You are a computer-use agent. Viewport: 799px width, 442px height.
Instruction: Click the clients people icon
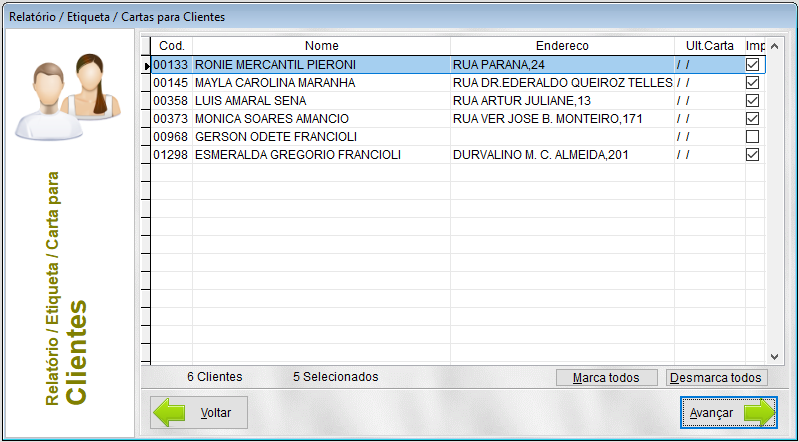68,97
